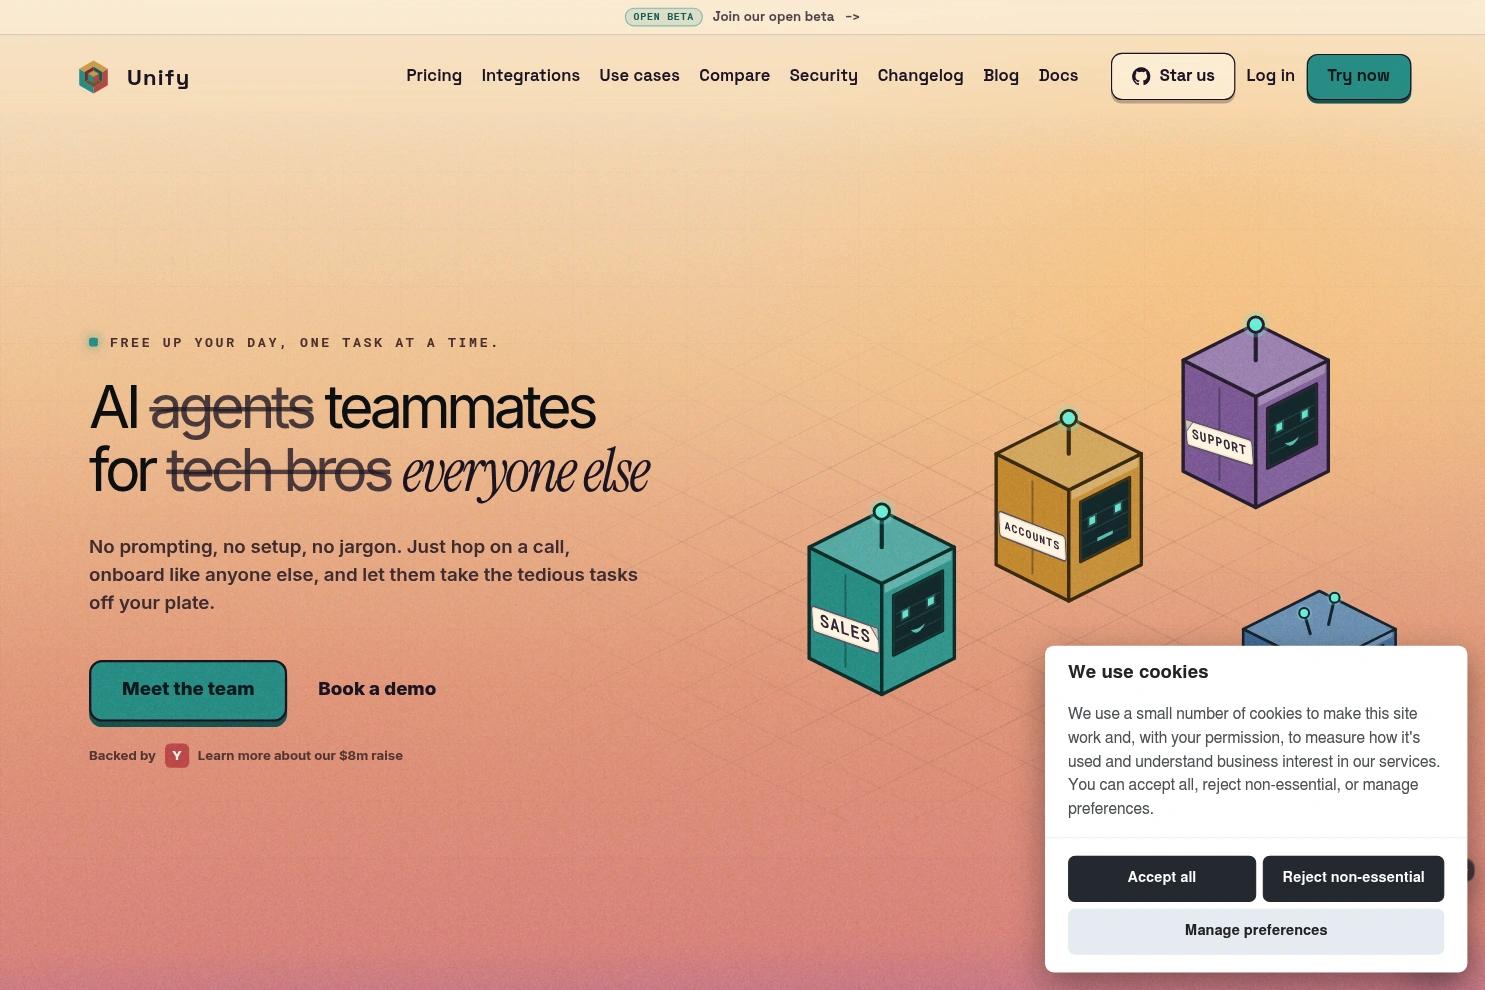Open the Use cases menu item
The image size is (1485, 990).
click(x=639, y=76)
